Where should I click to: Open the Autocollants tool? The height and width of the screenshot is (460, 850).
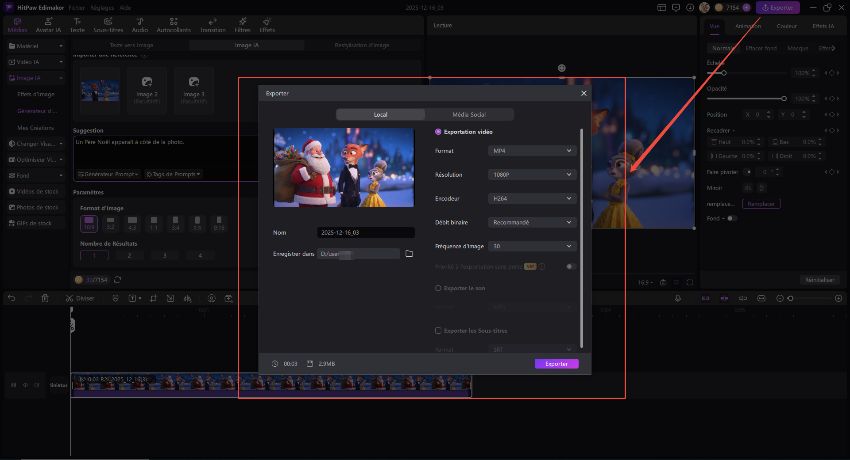click(173, 25)
